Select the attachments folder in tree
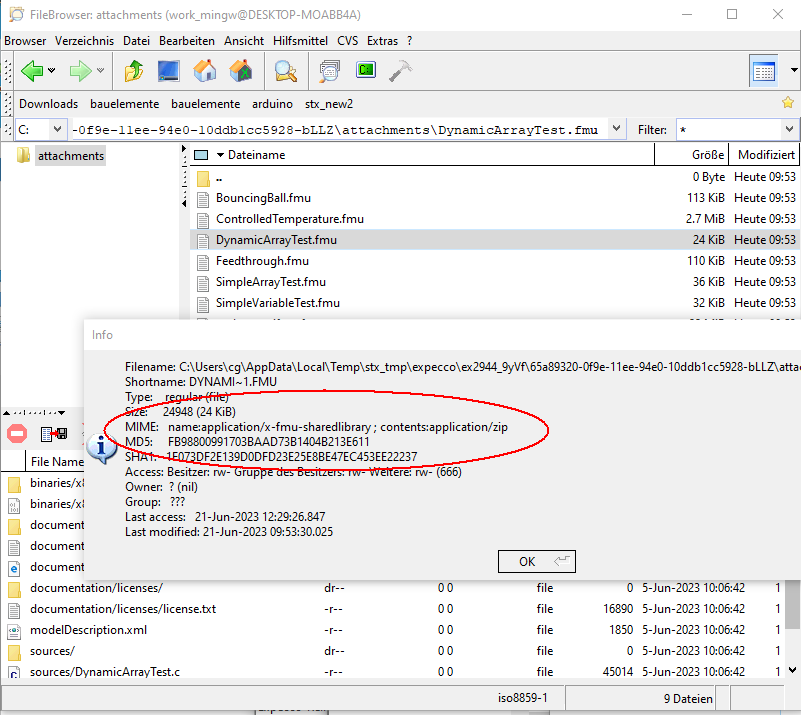The width and height of the screenshot is (801, 715). click(70, 156)
